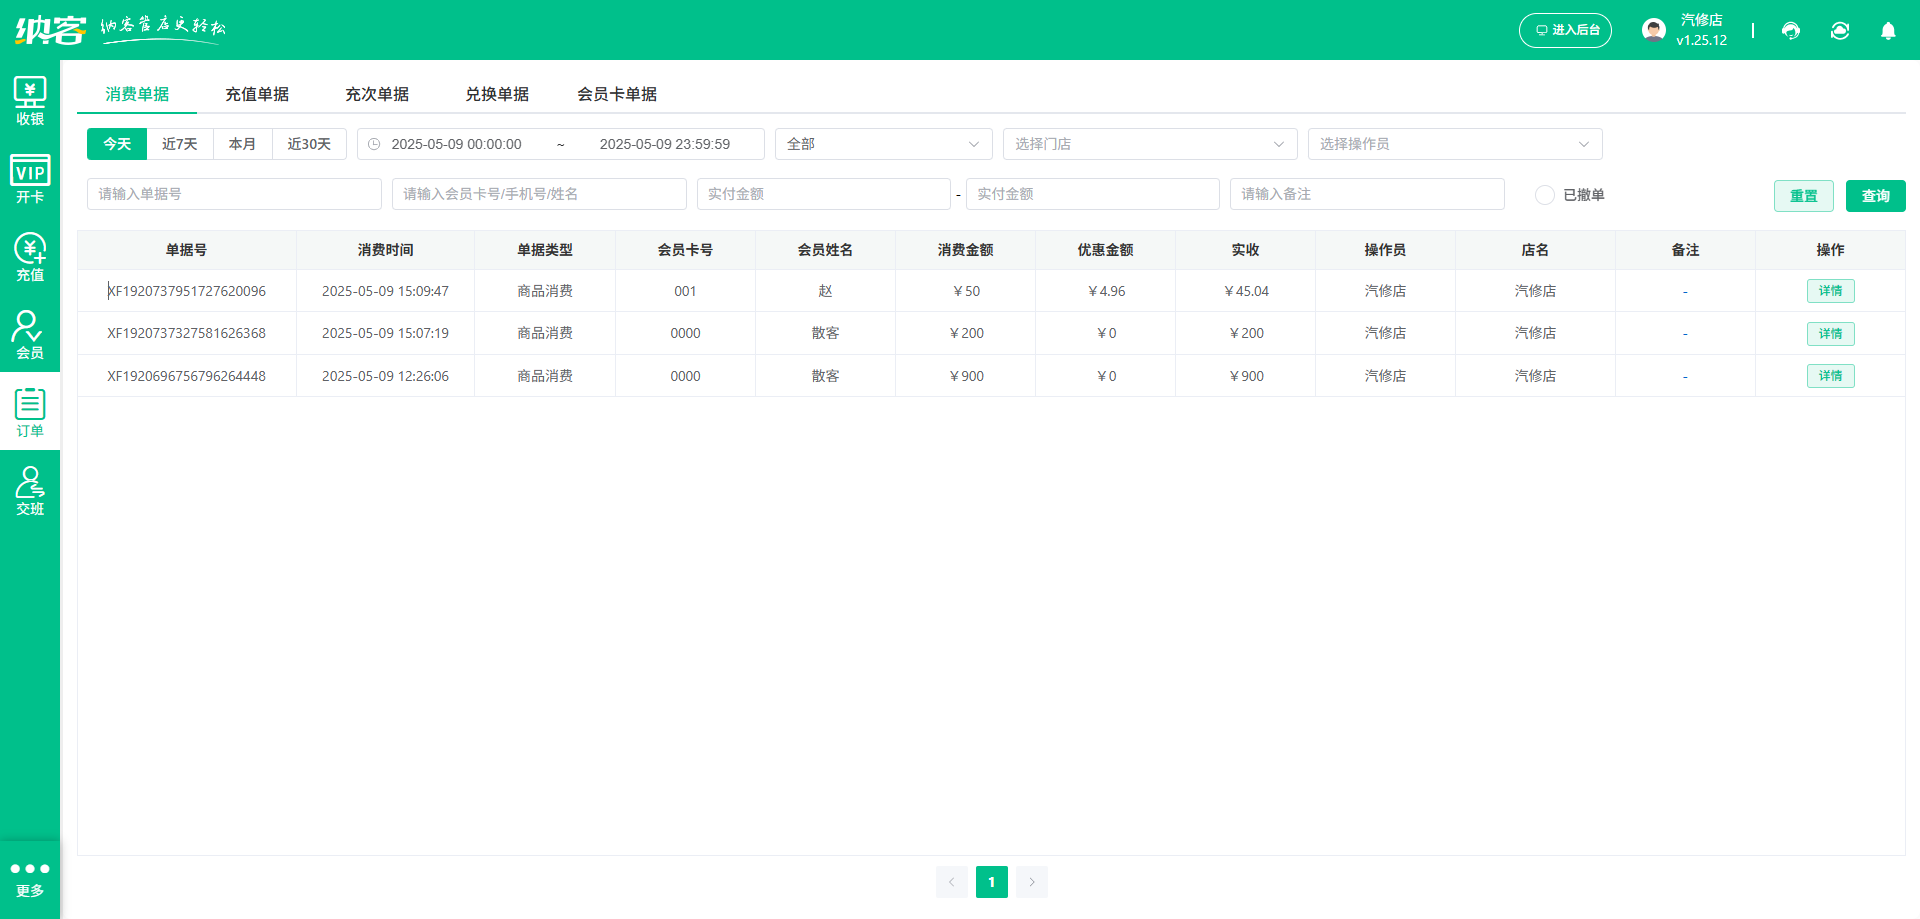The width and height of the screenshot is (1920, 919).
Task: Click the notification bell icon
Action: coord(1888,31)
